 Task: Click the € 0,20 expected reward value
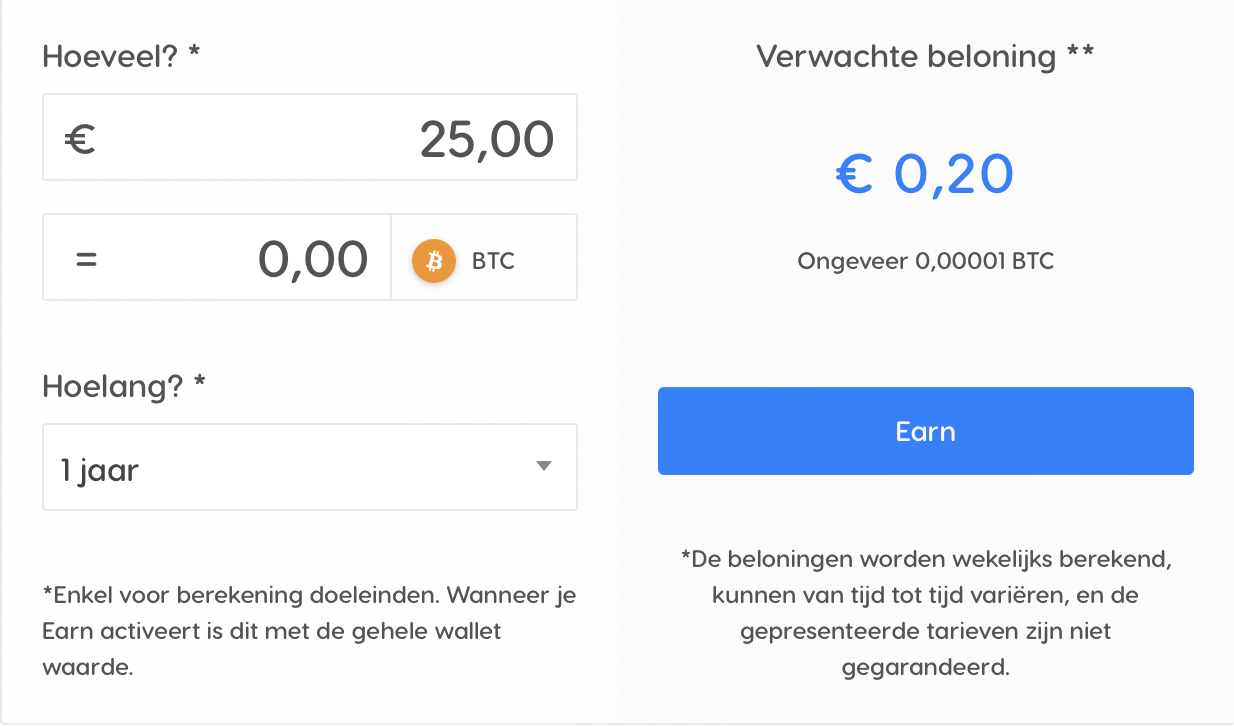pyautogui.click(x=925, y=174)
